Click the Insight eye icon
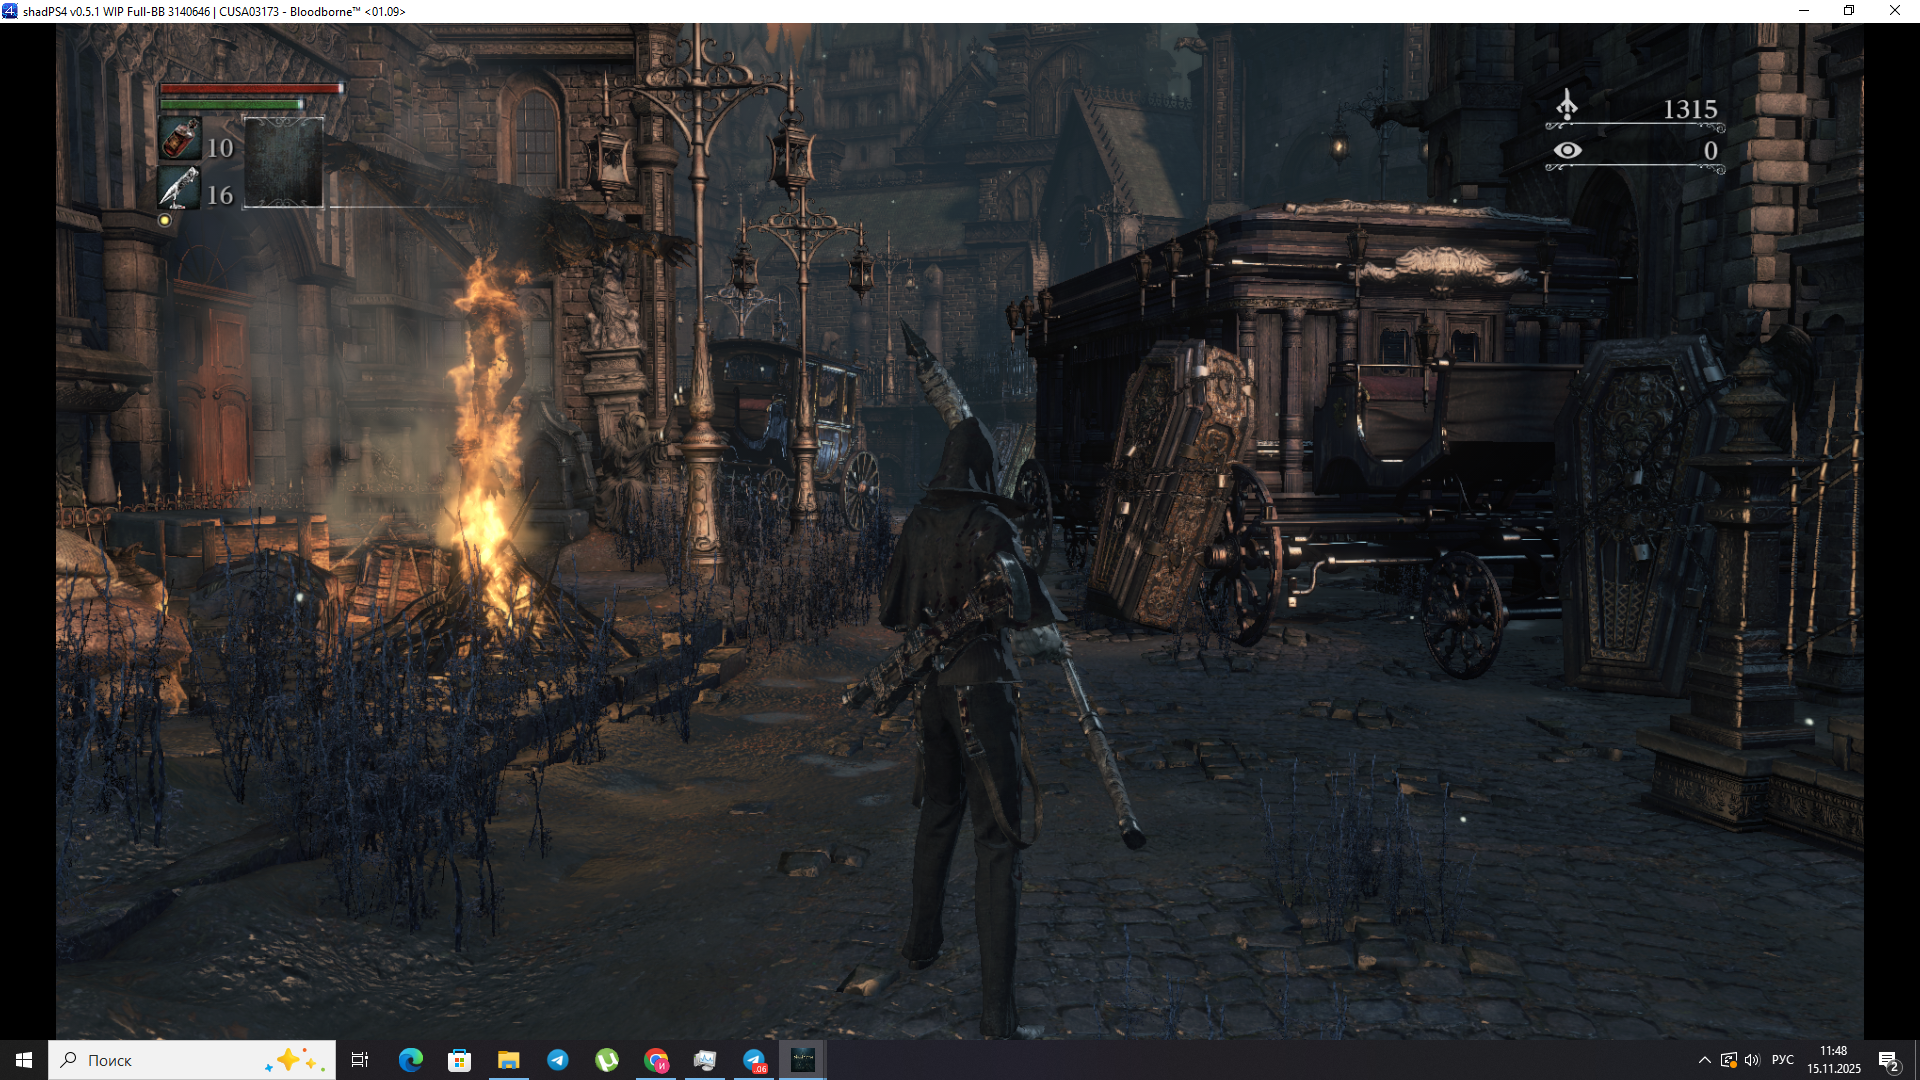The image size is (1920, 1080). coord(1567,150)
